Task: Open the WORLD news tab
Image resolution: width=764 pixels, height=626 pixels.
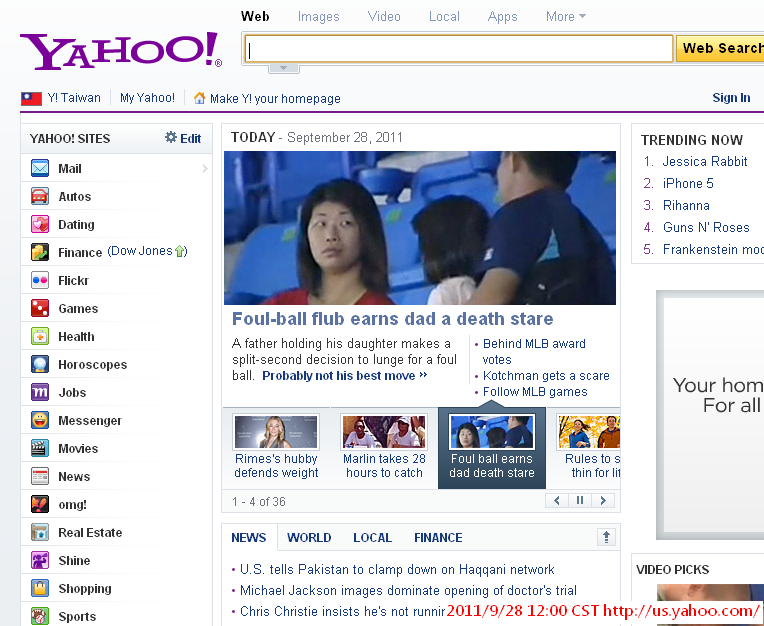Action: pos(309,537)
